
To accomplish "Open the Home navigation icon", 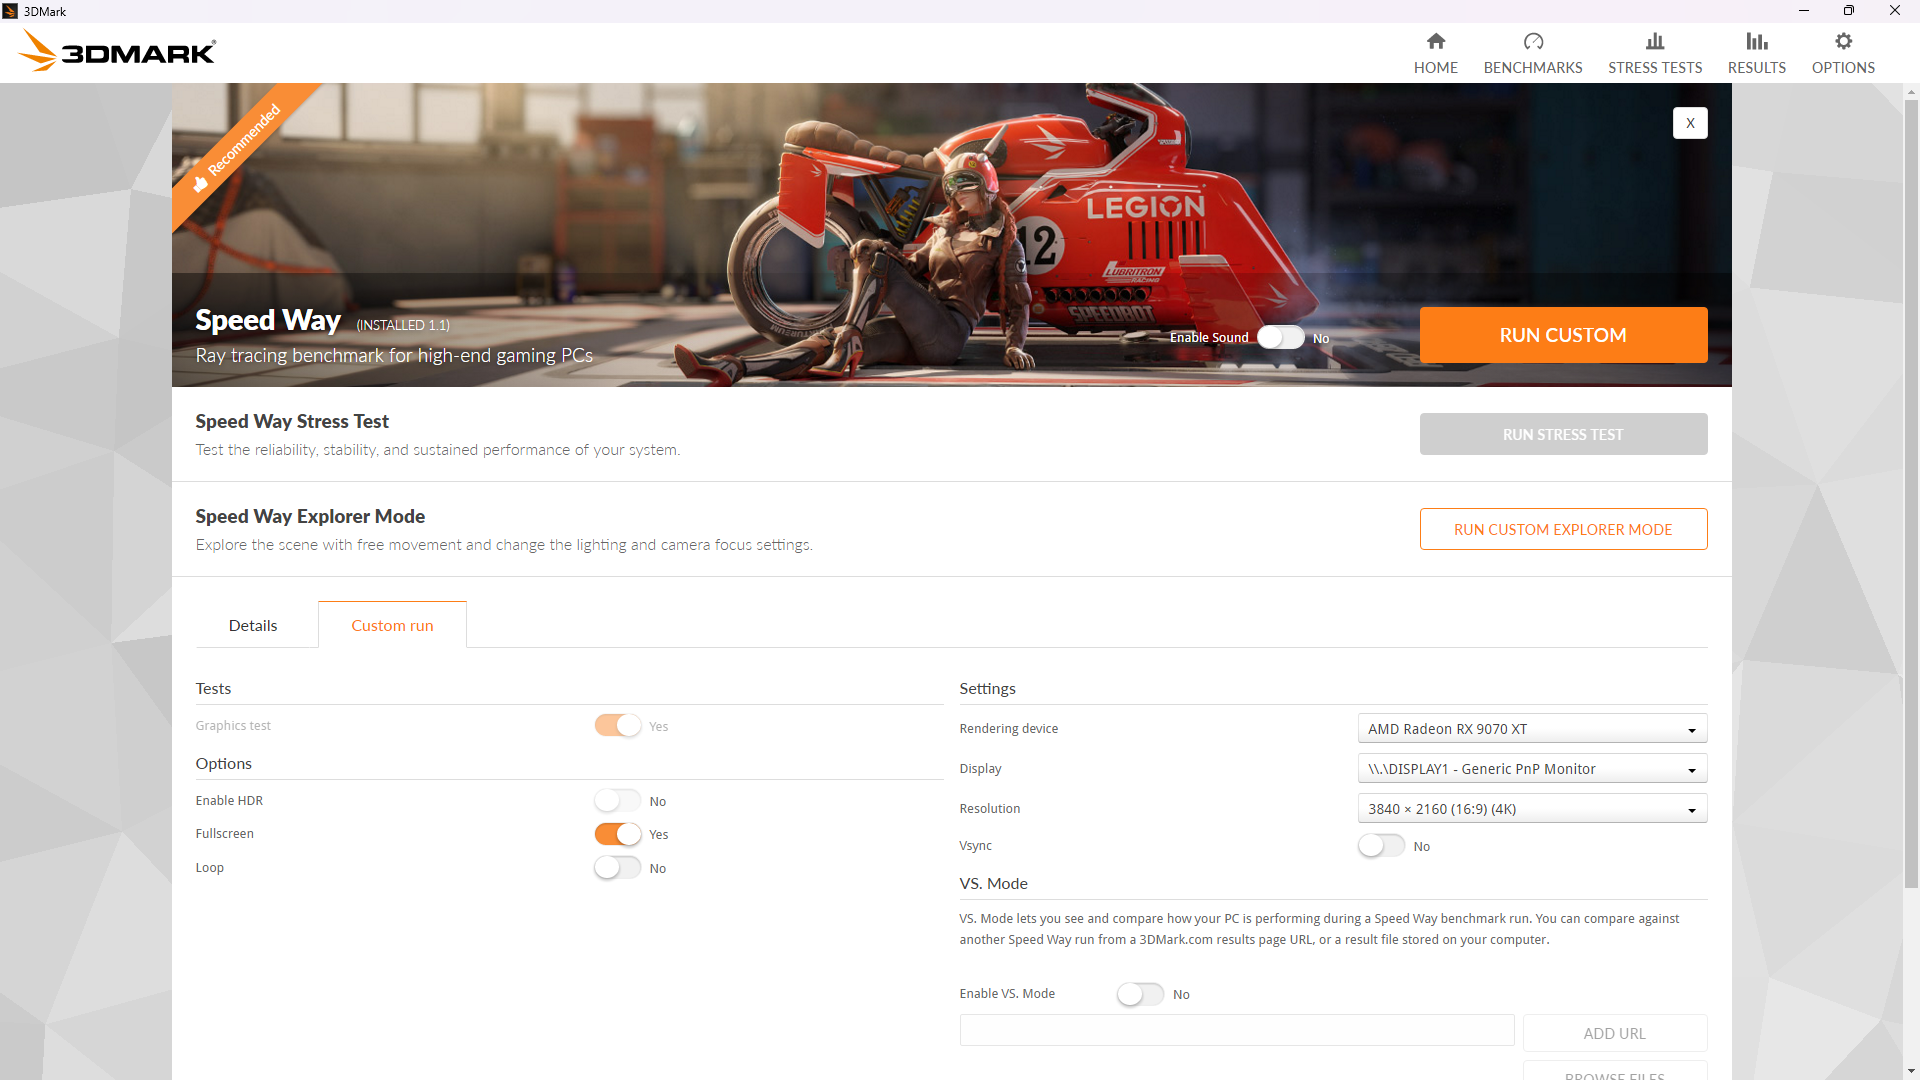I will pyautogui.click(x=1435, y=42).
